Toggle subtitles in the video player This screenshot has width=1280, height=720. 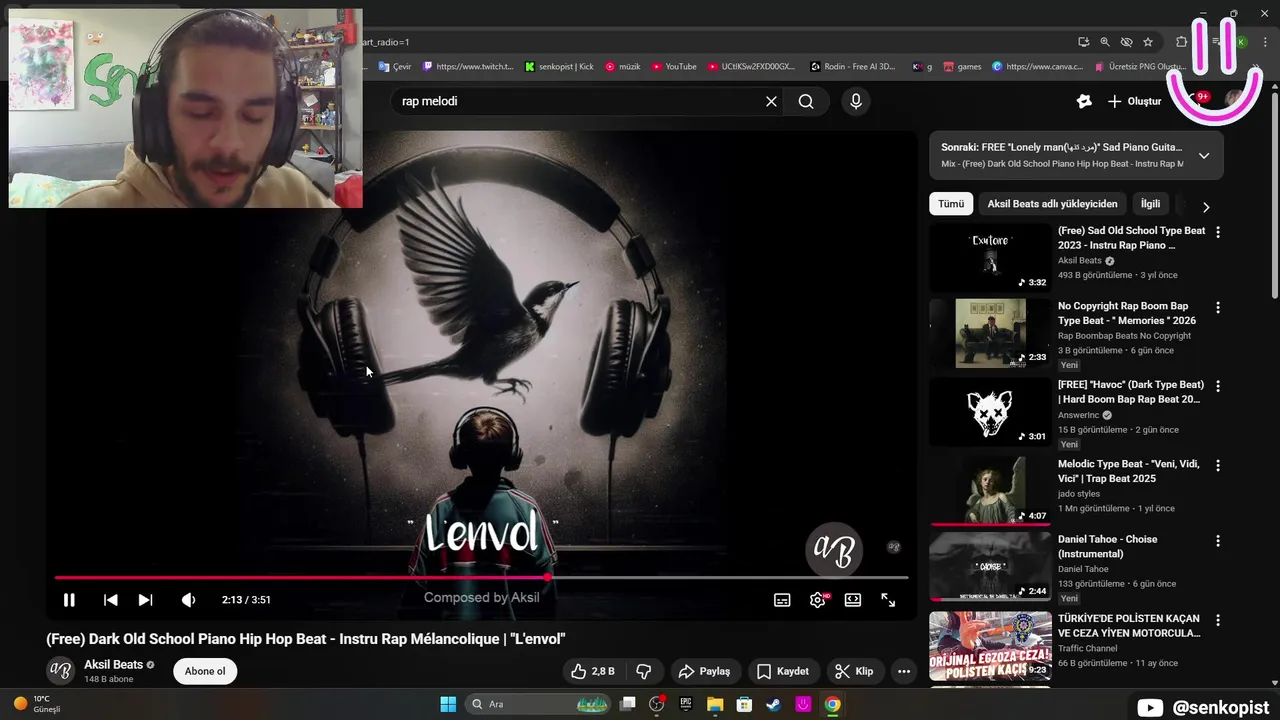pyautogui.click(x=782, y=600)
